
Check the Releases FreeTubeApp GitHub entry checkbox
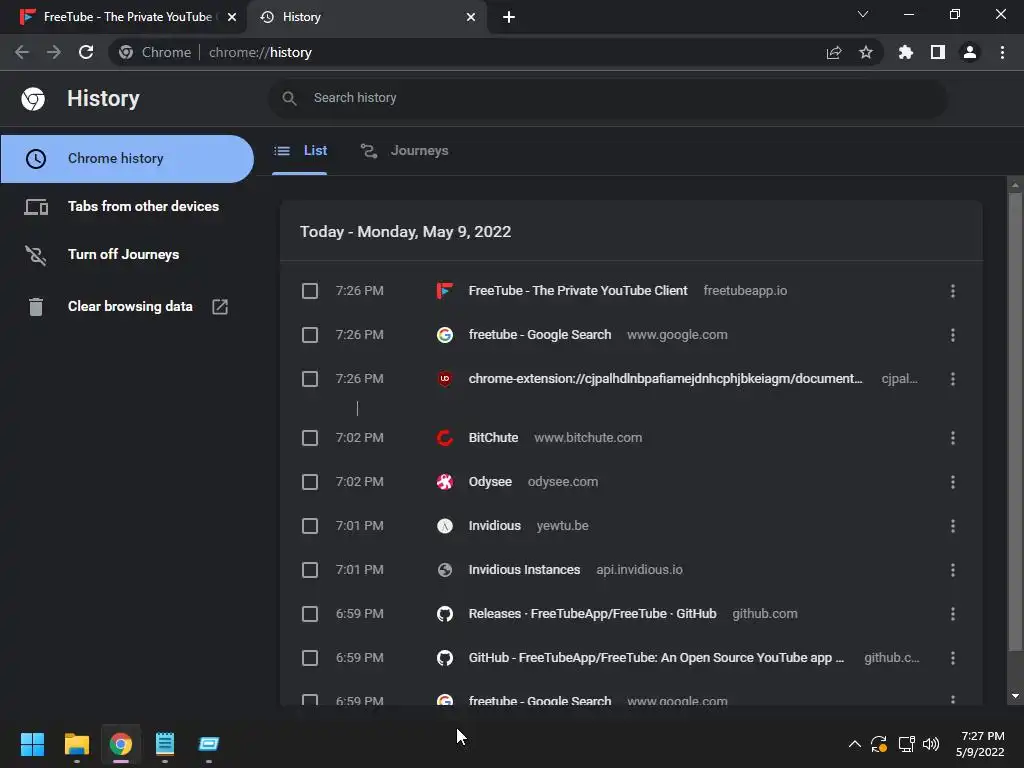(x=310, y=614)
